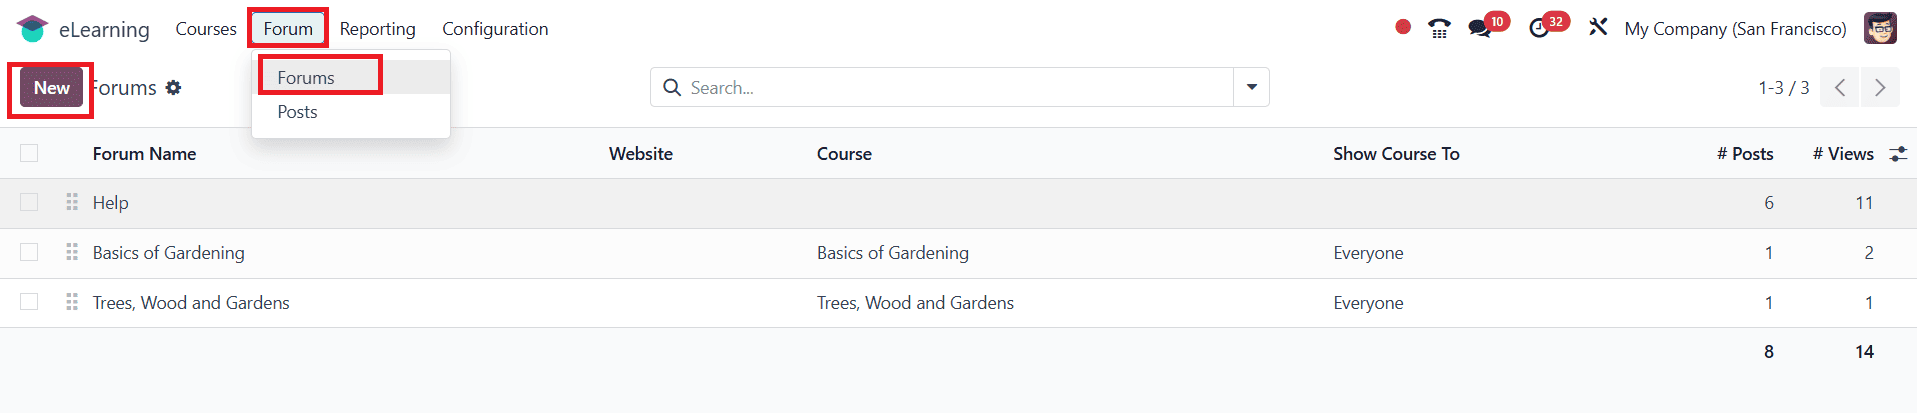Tick the checkbox for Help forum
1917x413 pixels.
[29, 203]
